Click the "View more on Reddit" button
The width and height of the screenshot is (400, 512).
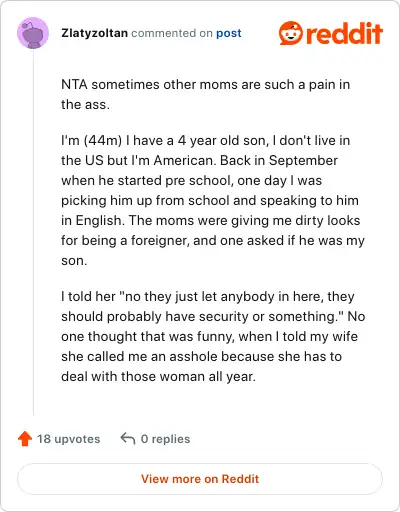click(200, 479)
